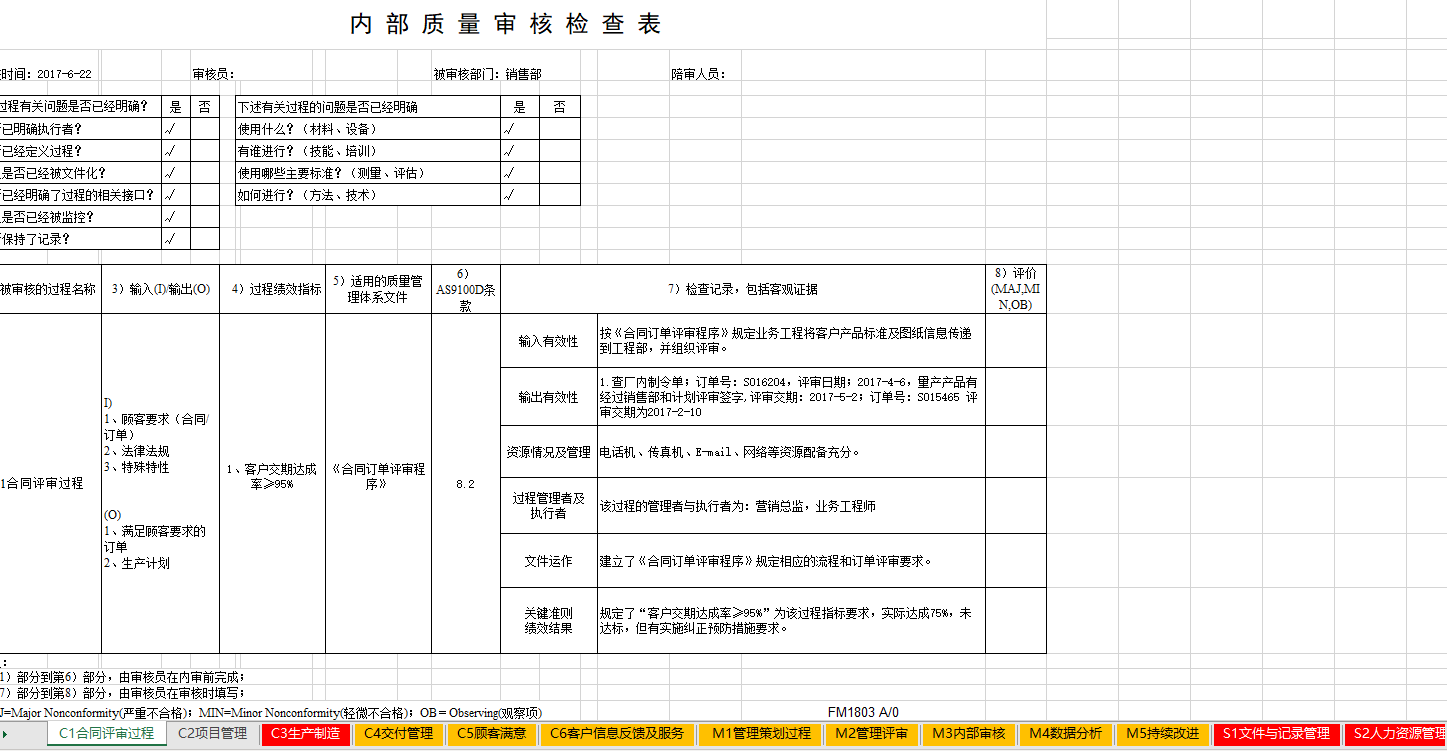The height and width of the screenshot is (751, 1447).
Task: Go to the C4交付管理 sheet tab
Action: 398,734
